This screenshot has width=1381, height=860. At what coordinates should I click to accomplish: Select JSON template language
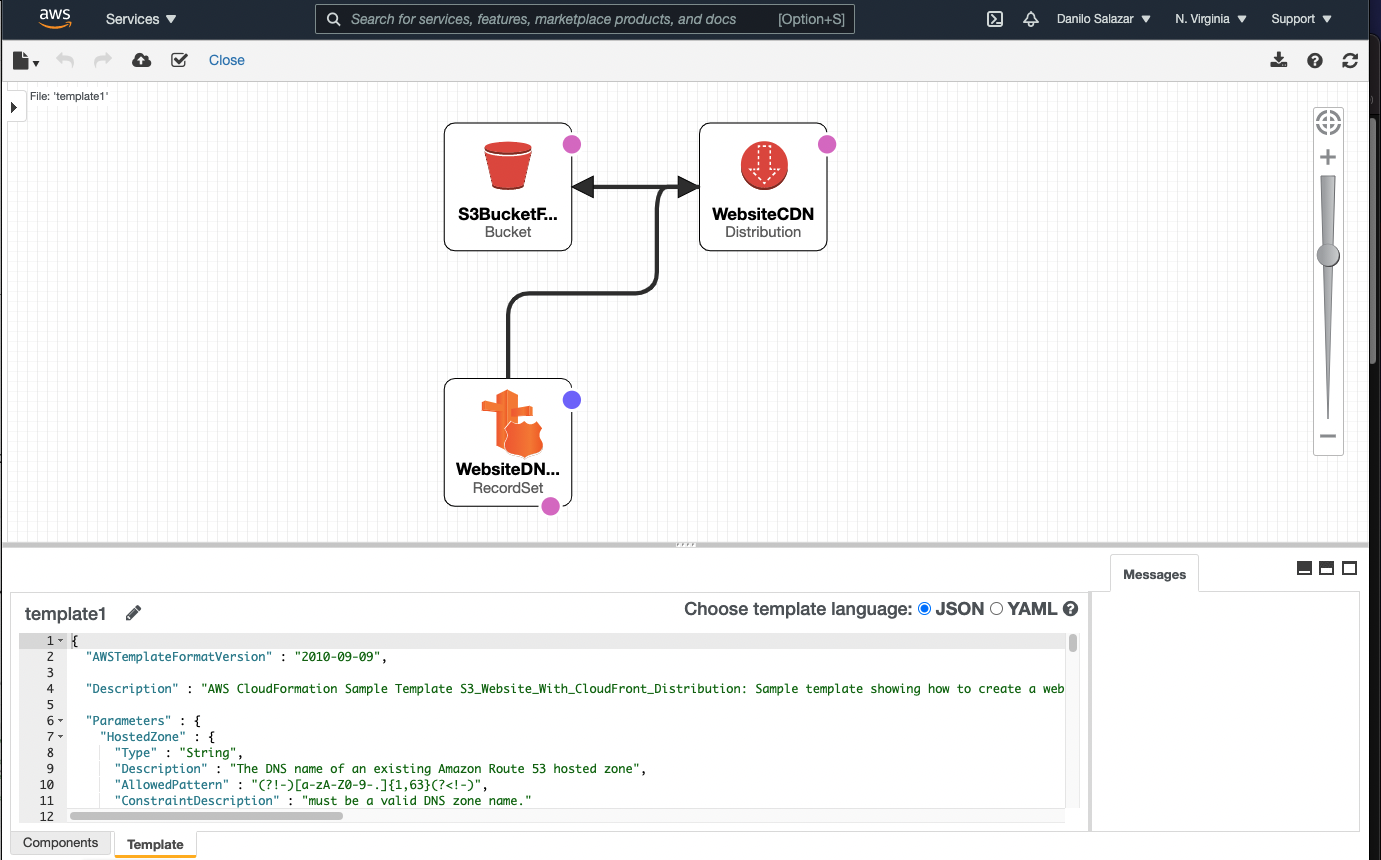tap(924, 609)
